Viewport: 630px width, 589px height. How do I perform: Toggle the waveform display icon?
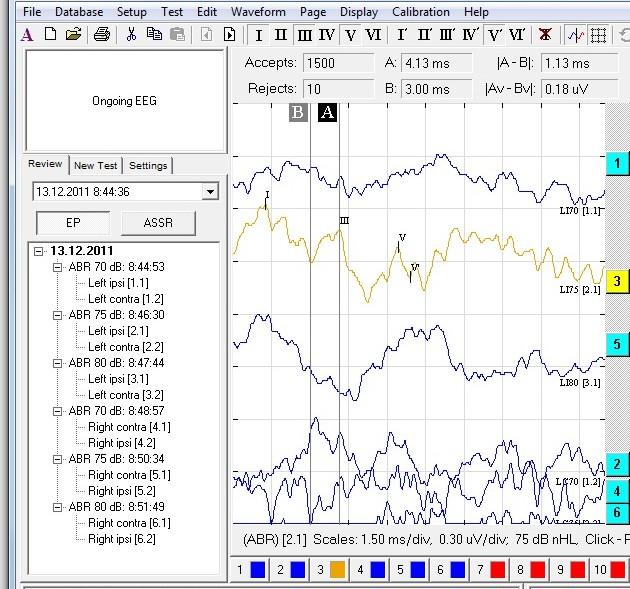tap(576, 35)
